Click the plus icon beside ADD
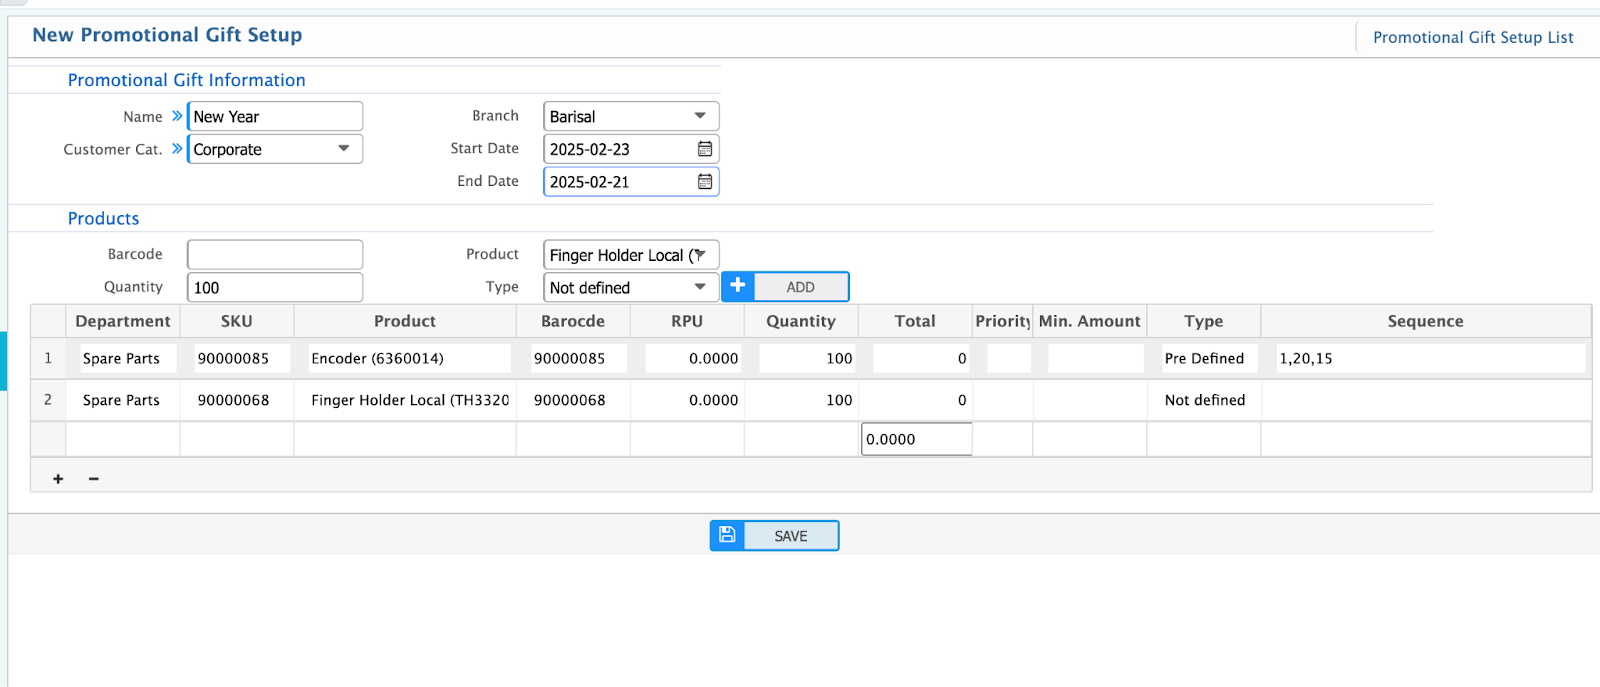 pyautogui.click(x=738, y=287)
